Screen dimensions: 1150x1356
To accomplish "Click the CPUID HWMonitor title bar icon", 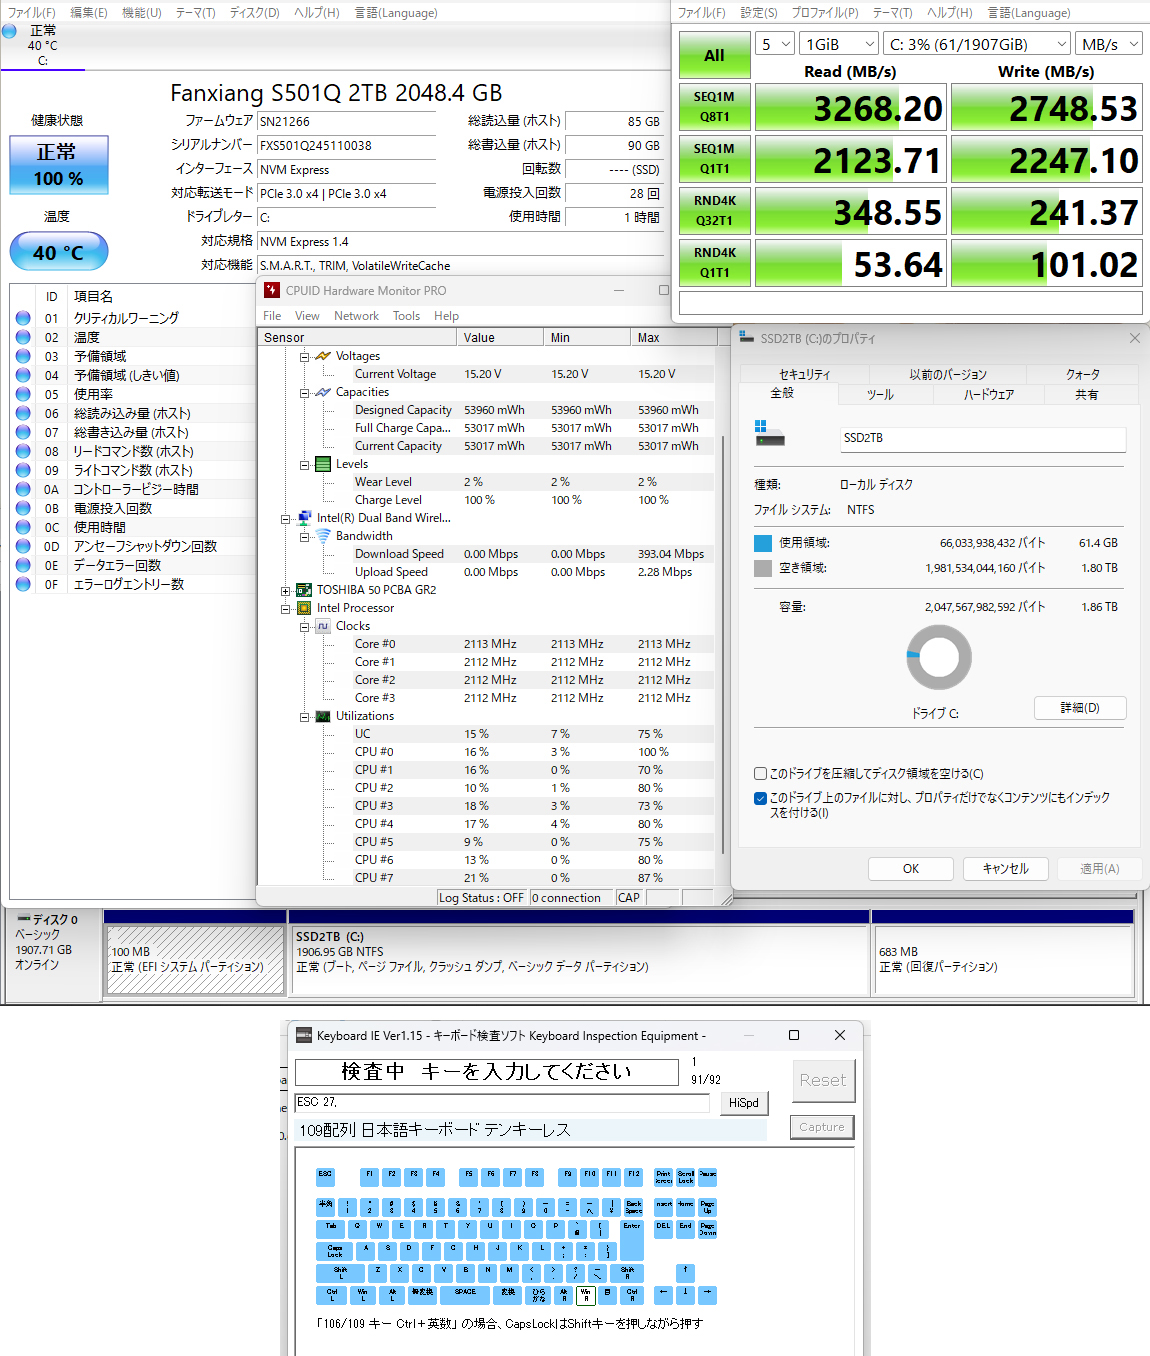I will tap(272, 290).
